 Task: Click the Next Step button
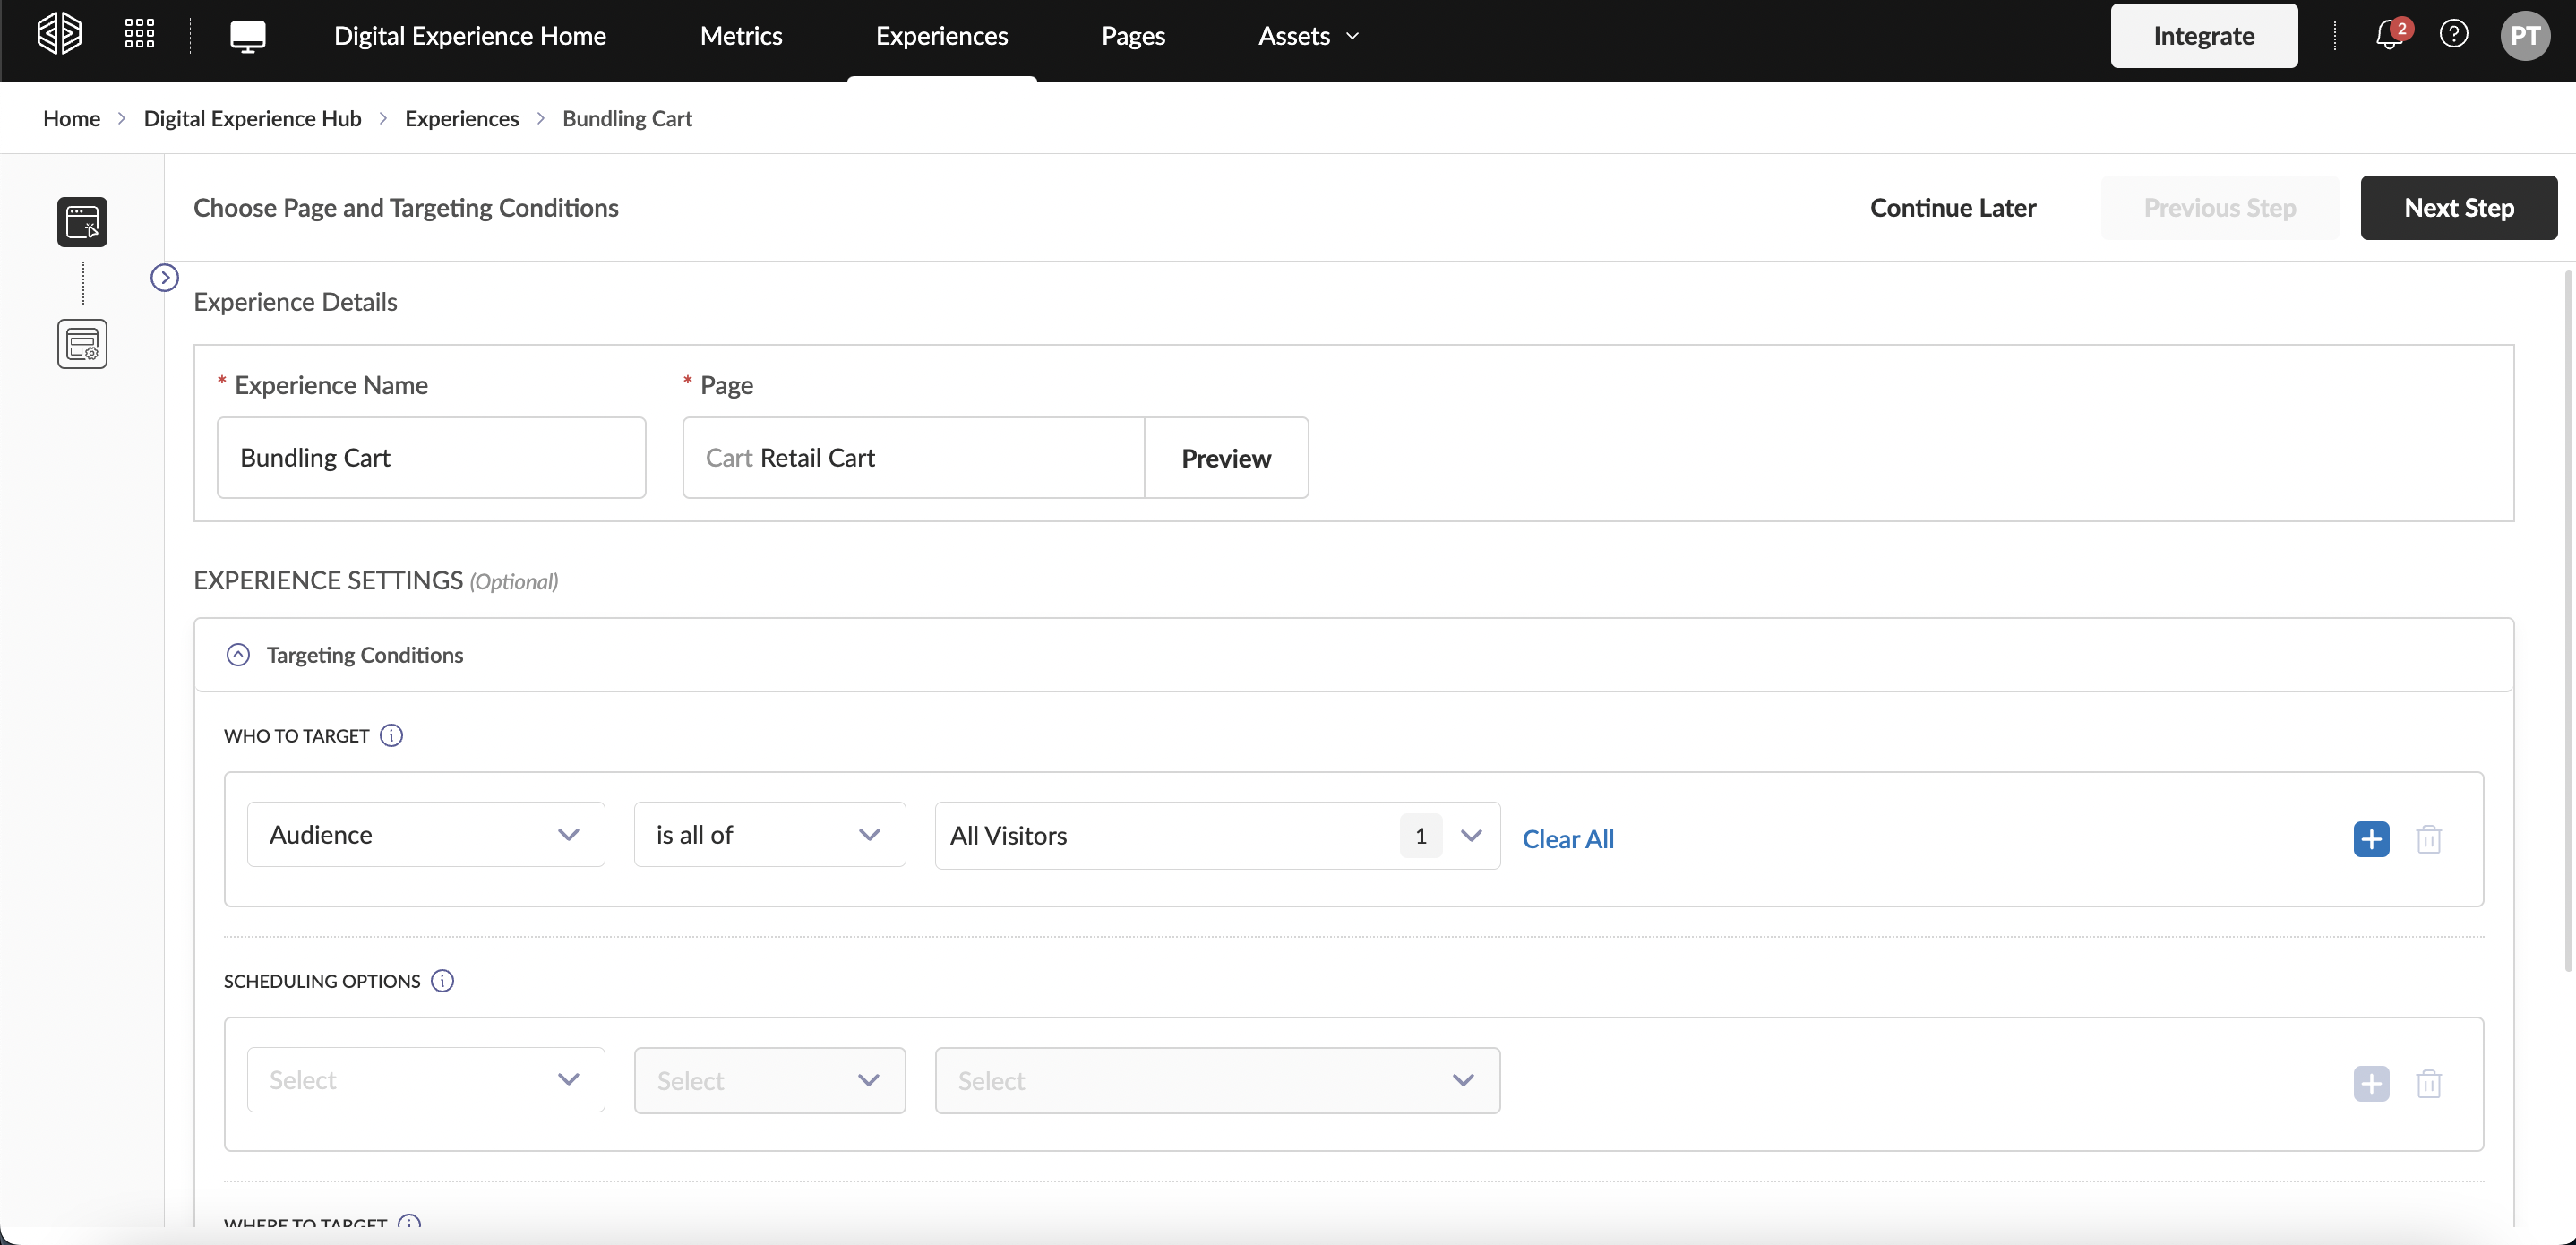pyautogui.click(x=2458, y=208)
